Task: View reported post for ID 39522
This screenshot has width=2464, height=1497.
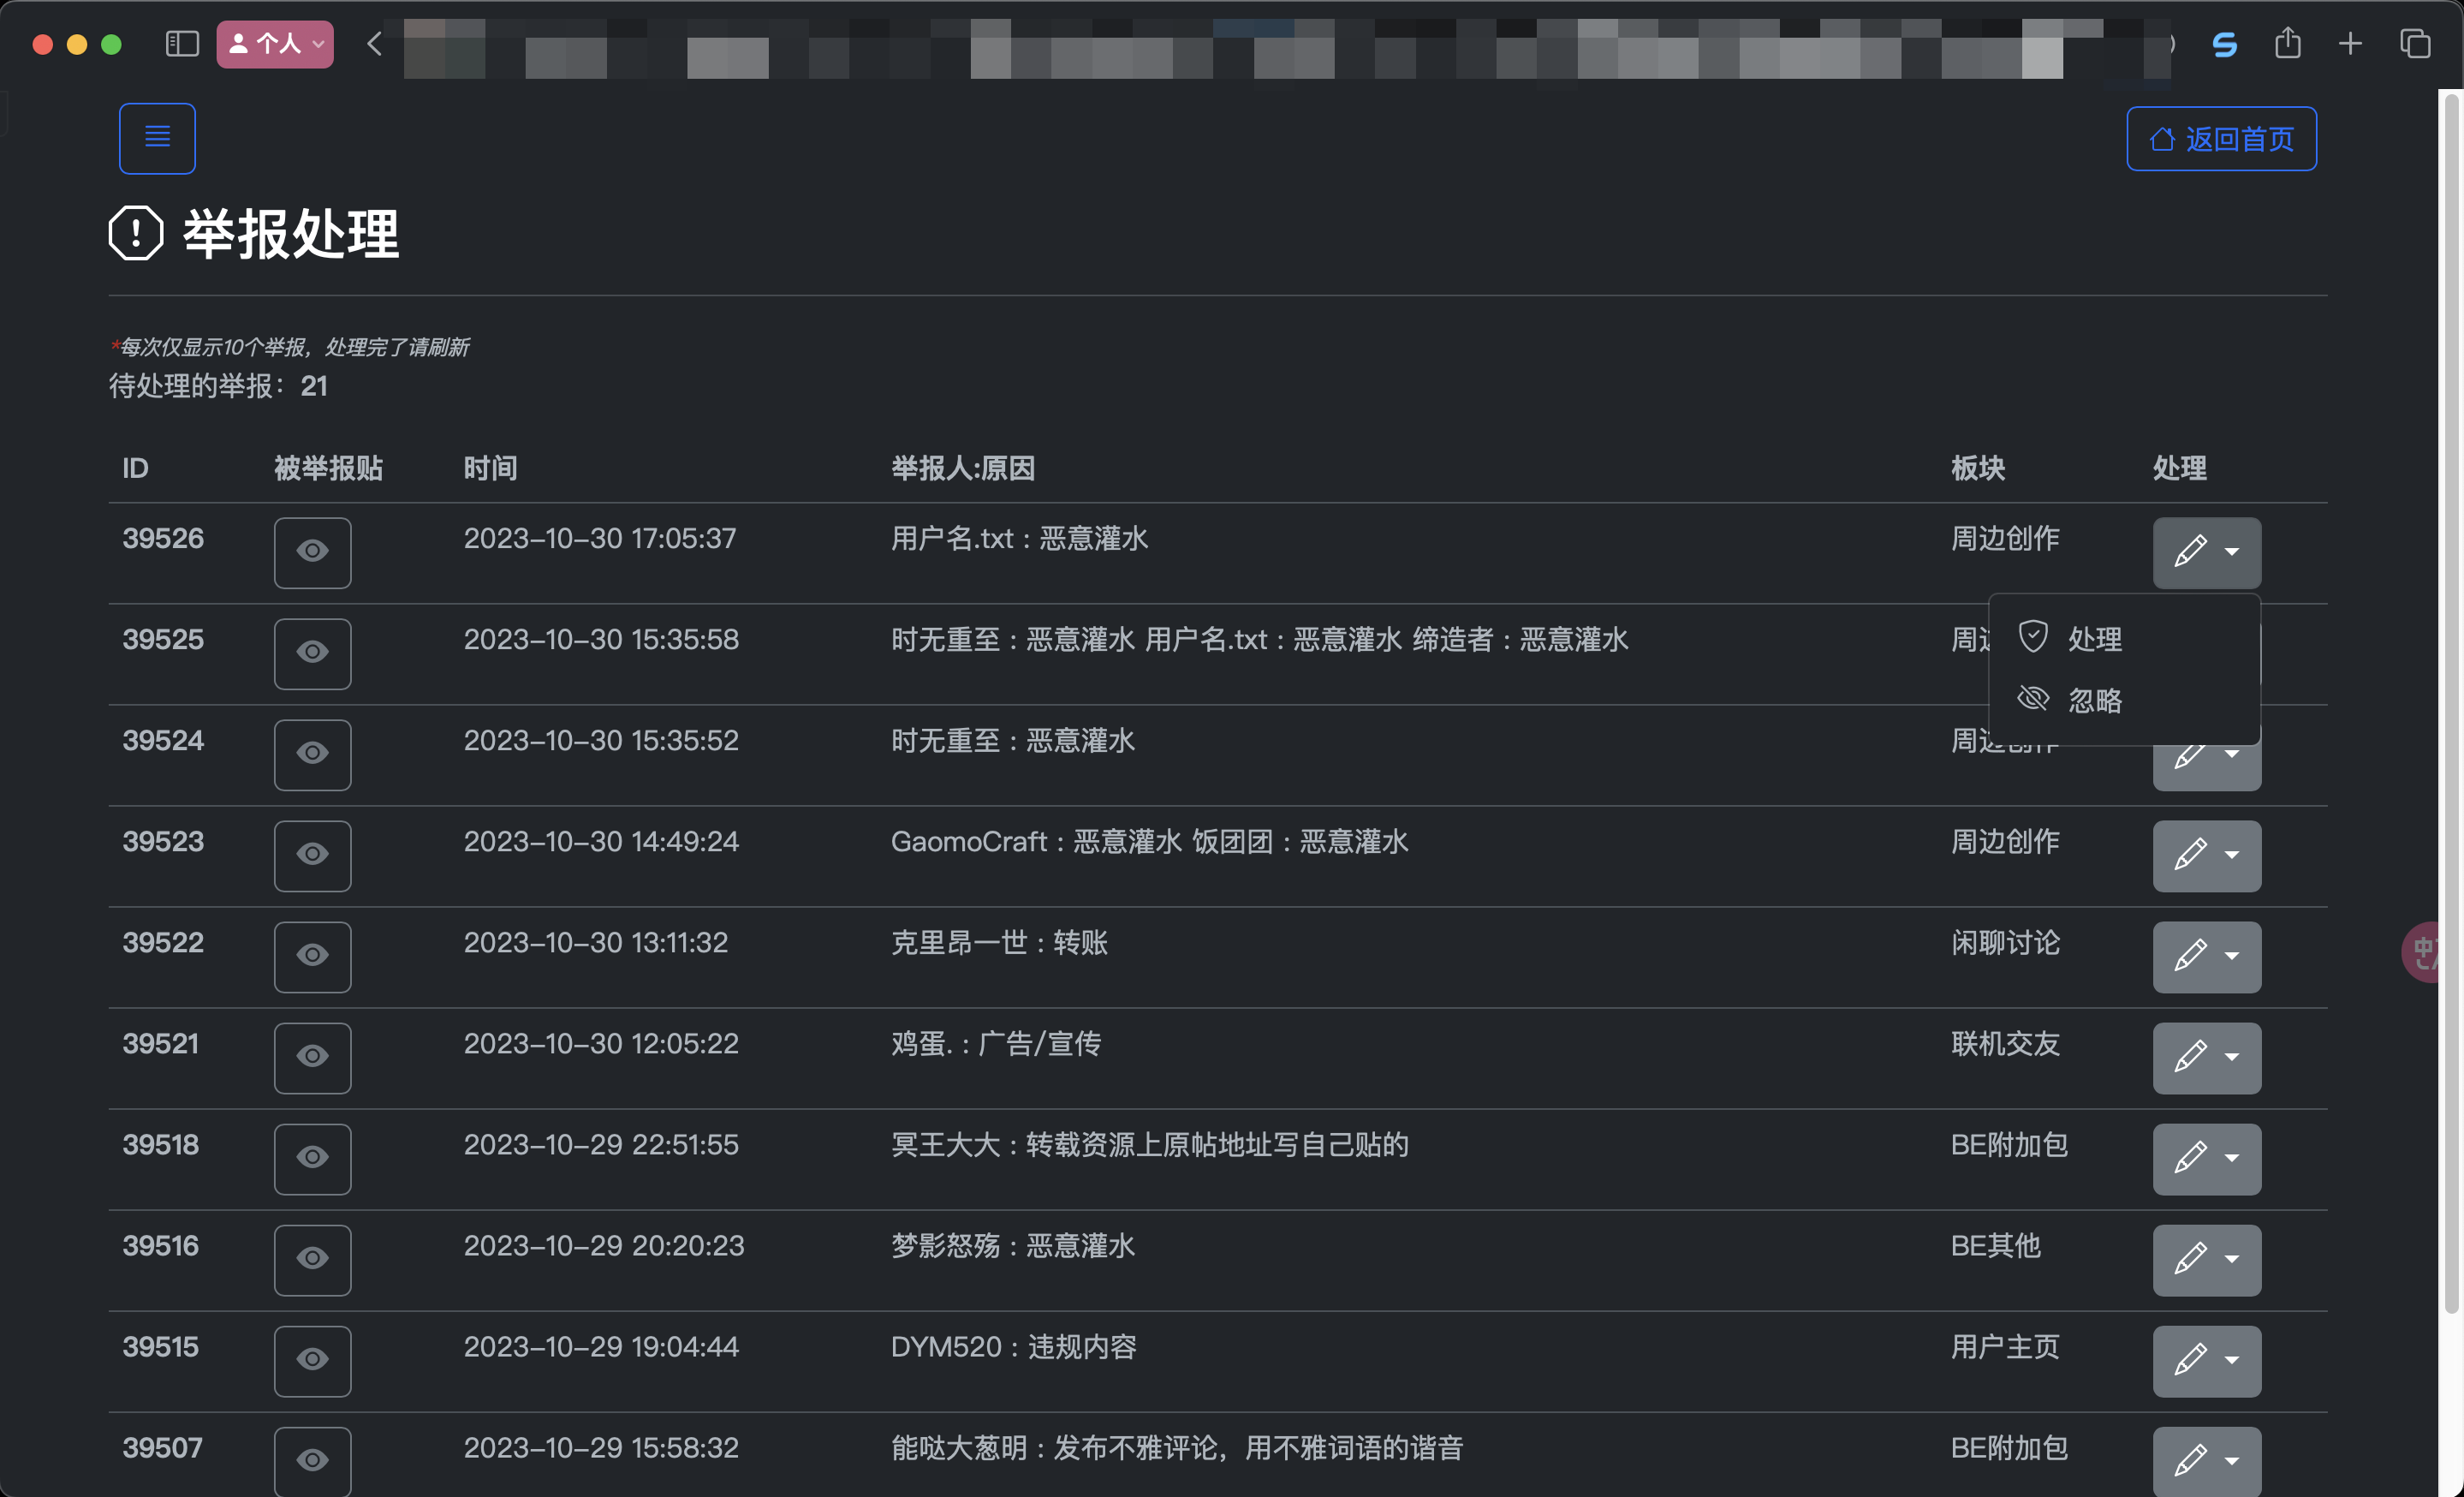Action: (x=313, y=956)
